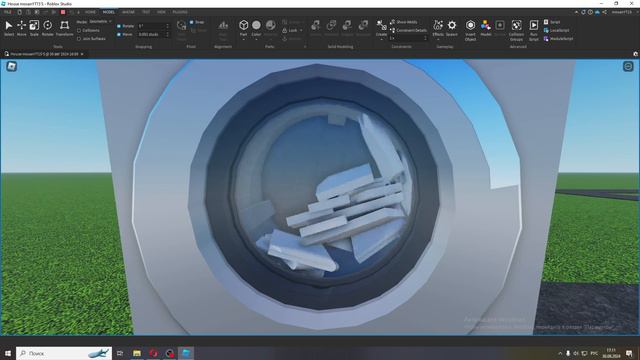
Task: Activate the Rotate tool
Action: (47, 28)
